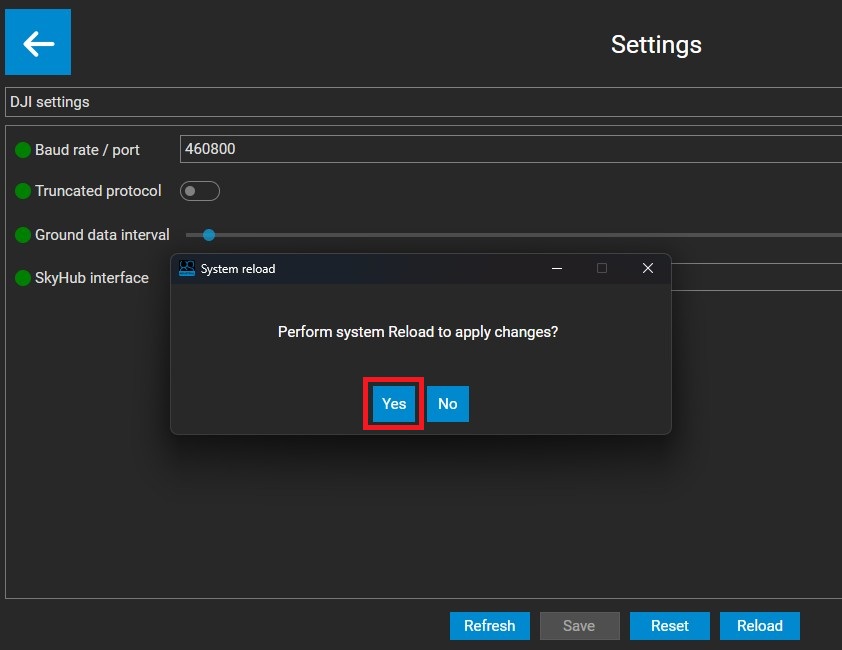Confirm system reload with Yes
This screenshot has width=842, height=650.
[x=394, y=403]
